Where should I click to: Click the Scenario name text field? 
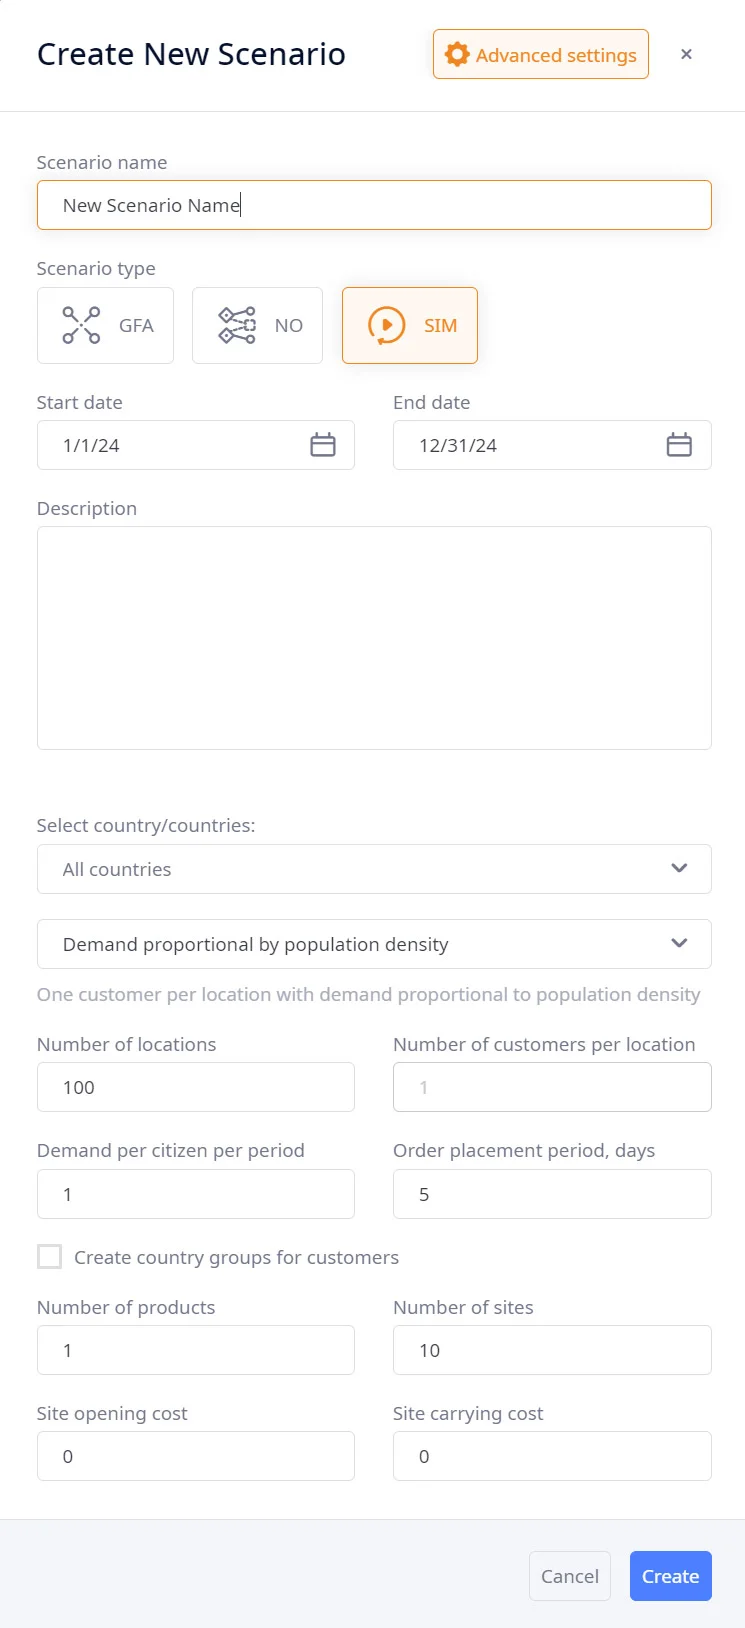[x=374, y=205]
